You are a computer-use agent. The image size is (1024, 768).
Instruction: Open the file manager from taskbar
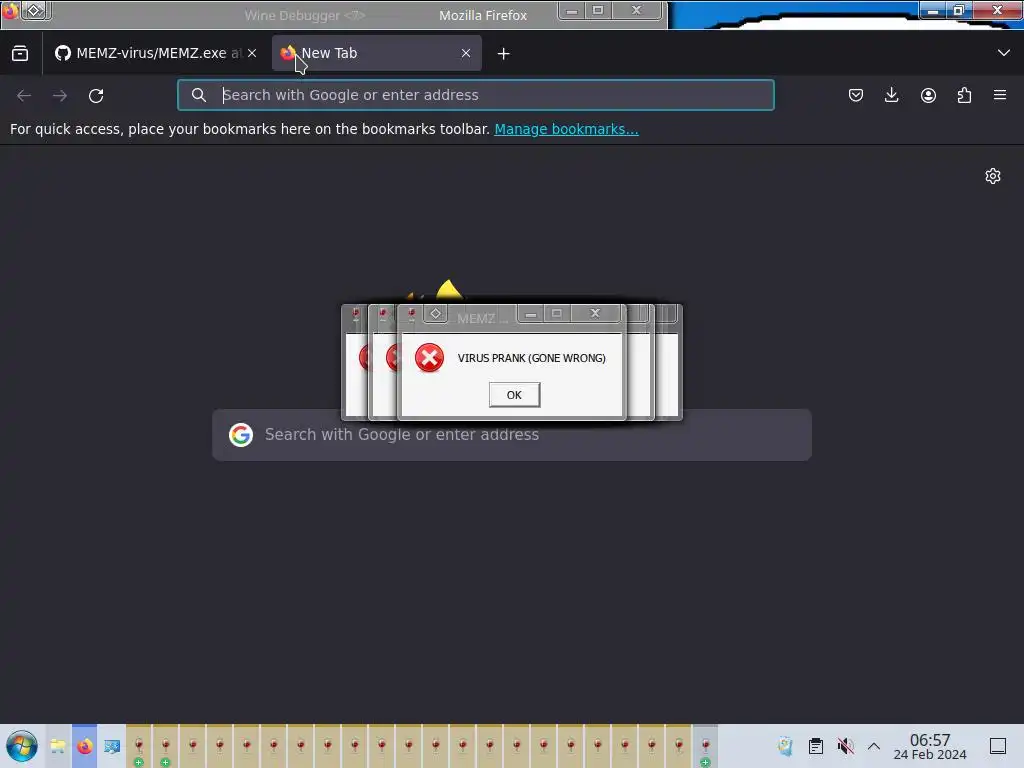point(58,746)
